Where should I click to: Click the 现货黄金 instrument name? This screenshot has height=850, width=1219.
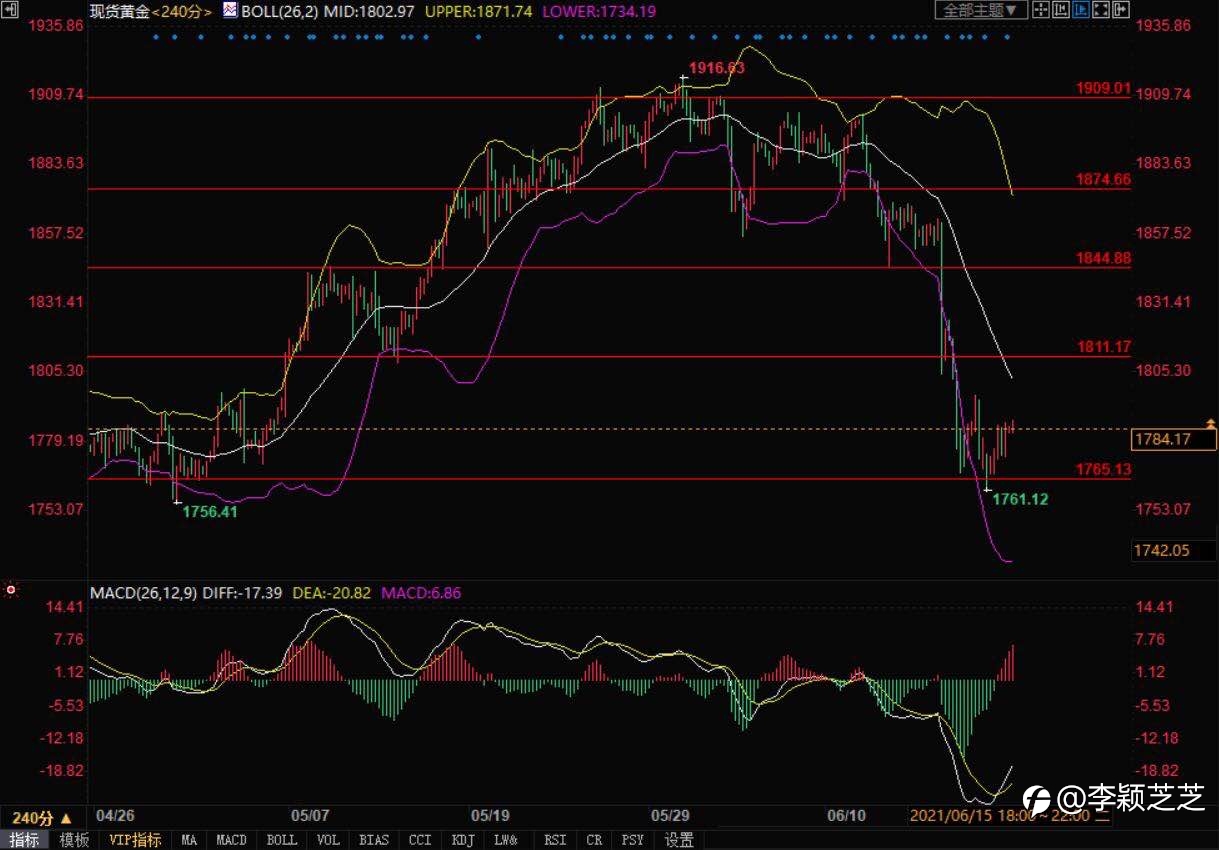[x=119, y=11]
